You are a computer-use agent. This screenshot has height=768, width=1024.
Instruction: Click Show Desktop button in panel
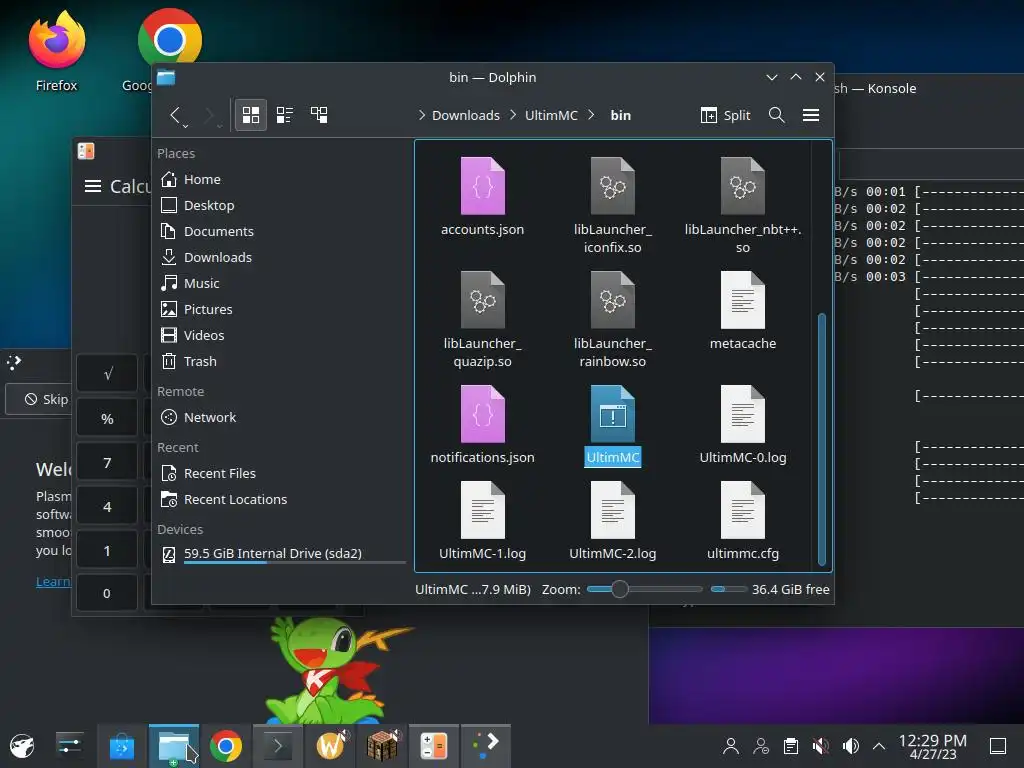[x=998, y=746]
